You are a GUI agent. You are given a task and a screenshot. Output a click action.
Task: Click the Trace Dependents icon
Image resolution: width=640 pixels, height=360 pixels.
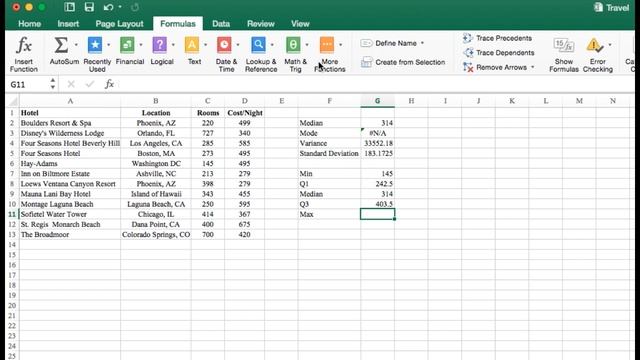468,53
